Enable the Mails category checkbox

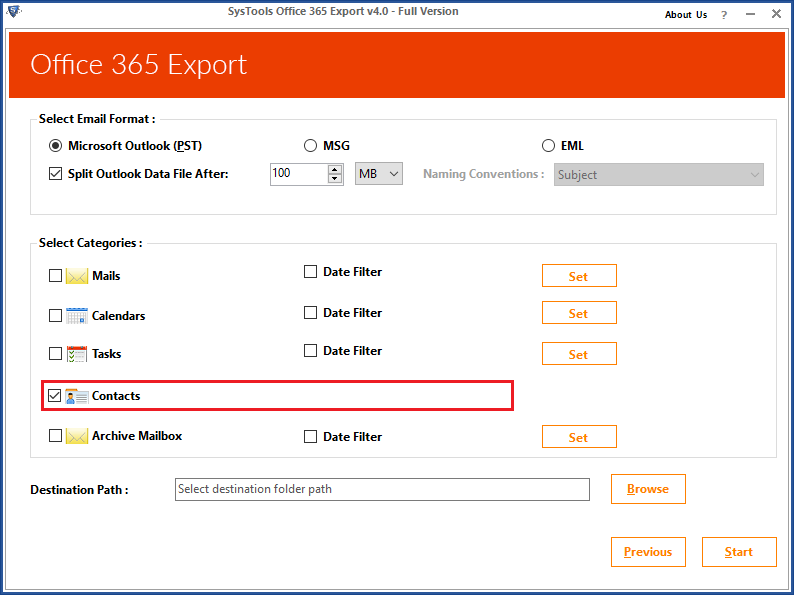click(55, 276)
